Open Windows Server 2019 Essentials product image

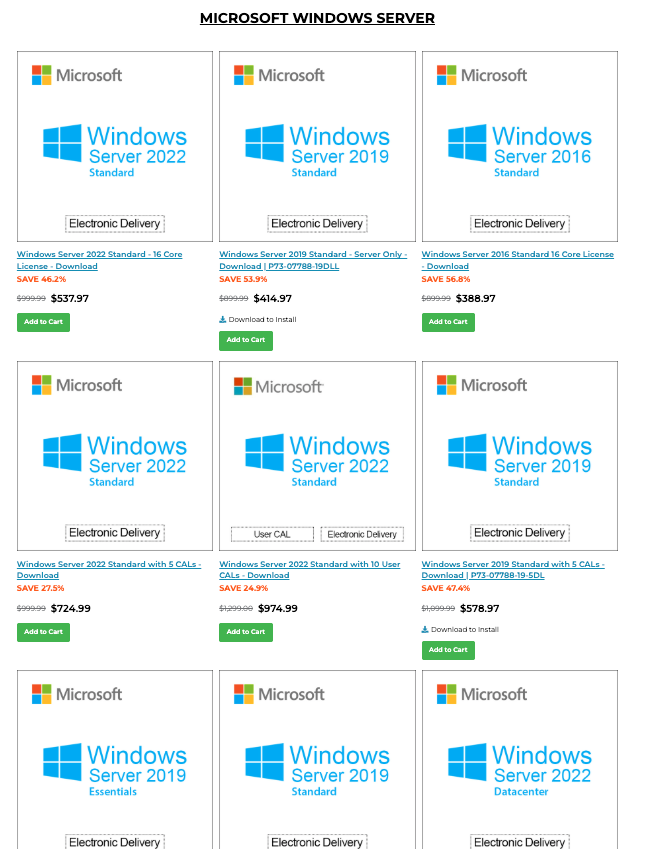(x=115, y=760)
